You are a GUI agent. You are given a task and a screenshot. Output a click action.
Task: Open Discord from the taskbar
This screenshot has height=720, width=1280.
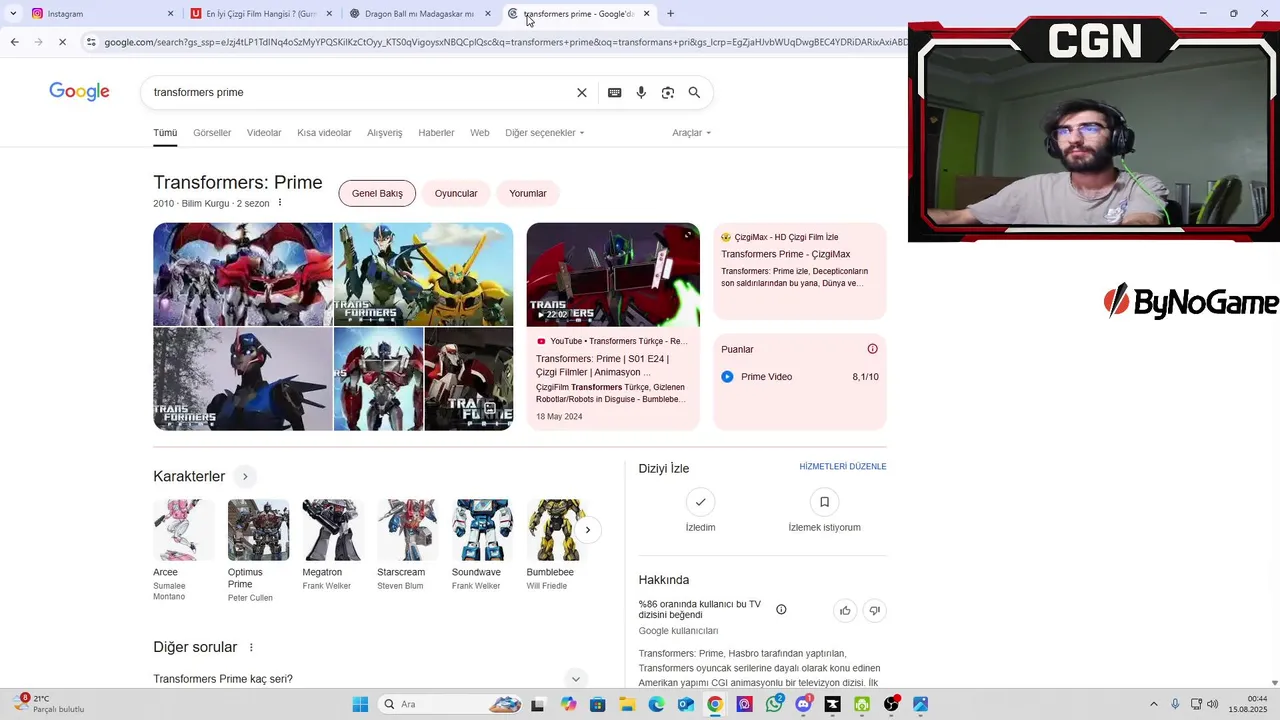pyautogui.click(x=804, y=704)
